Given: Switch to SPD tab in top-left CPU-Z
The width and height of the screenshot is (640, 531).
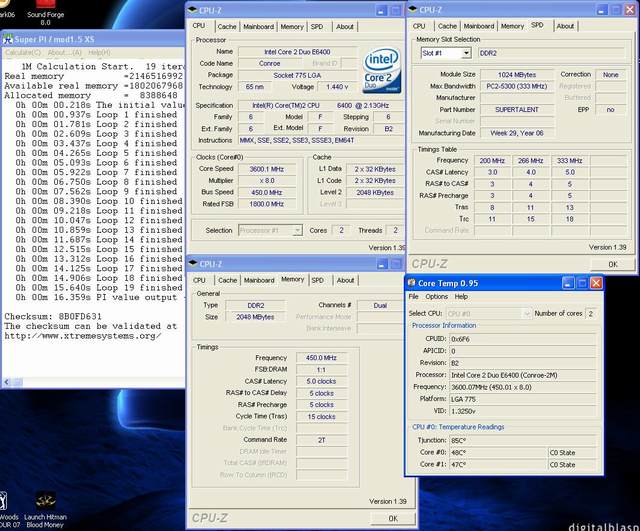Looking at the screenshot, I should (317, 27).
